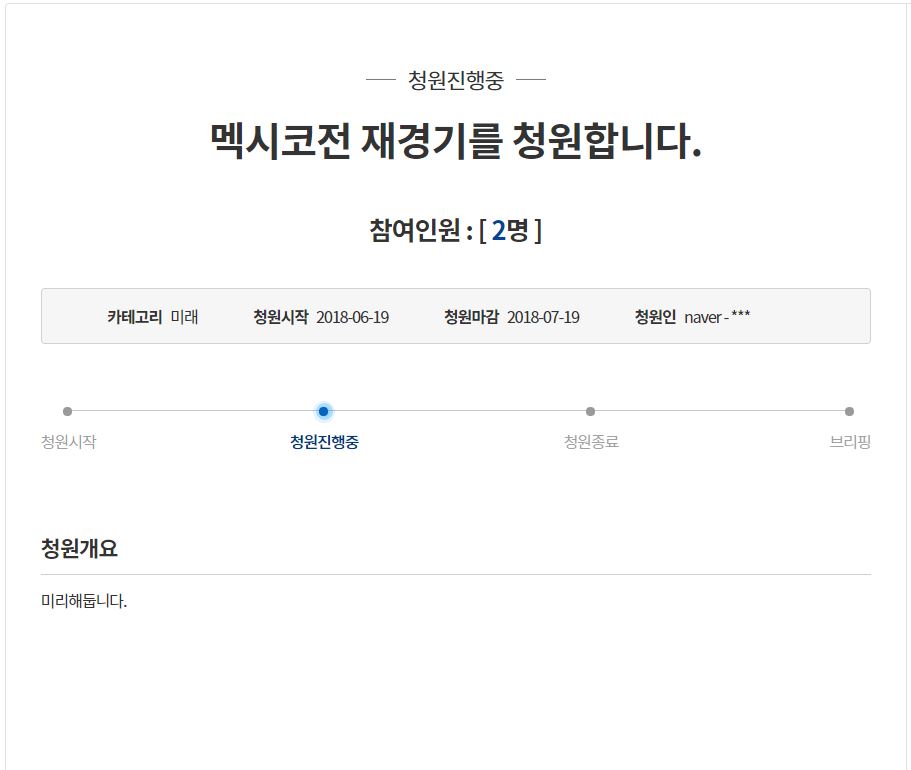Click the deadline date 2018-07-19
The width and height of the screenshot is (911, 770).
[543, 317]
